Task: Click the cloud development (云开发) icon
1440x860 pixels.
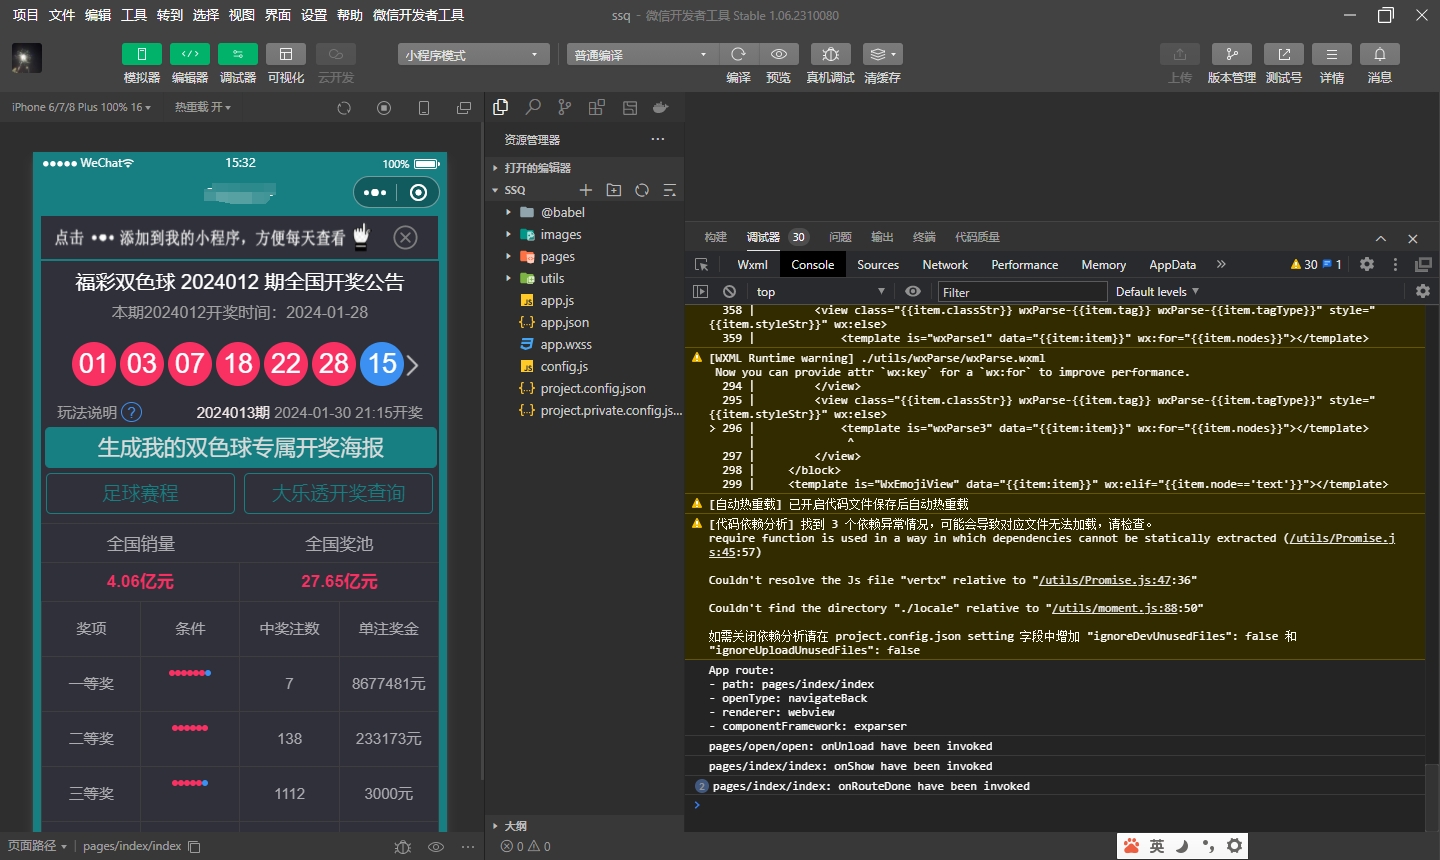Action: click(335, 54)
